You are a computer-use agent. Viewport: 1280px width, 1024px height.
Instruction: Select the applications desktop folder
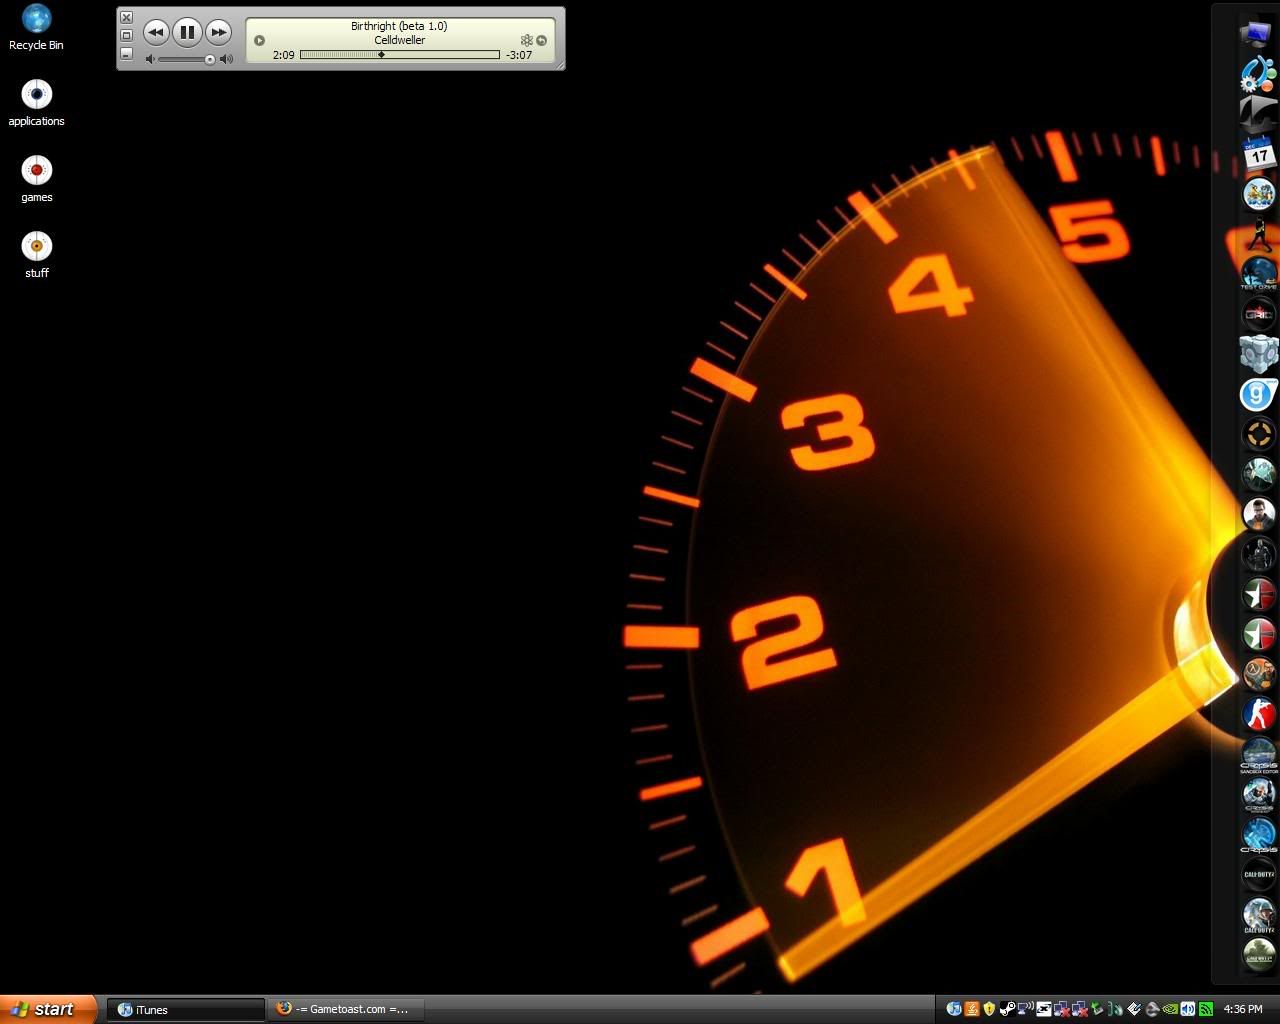(36, 103)
